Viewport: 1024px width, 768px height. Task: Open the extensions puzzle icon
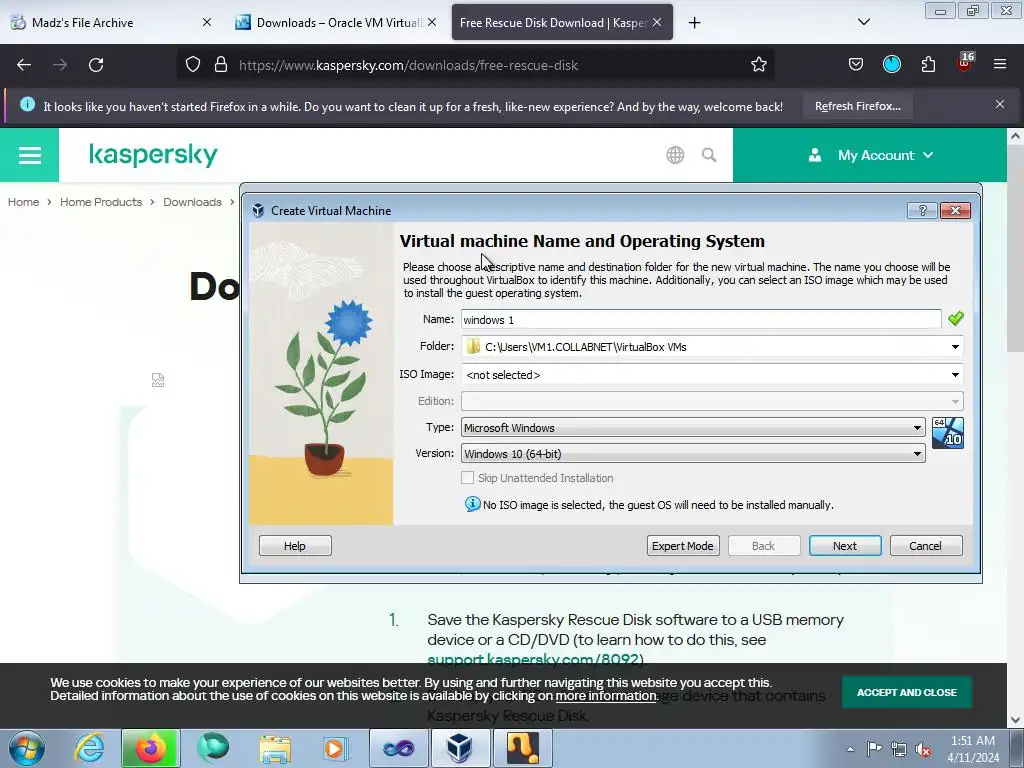coord(928,65)
